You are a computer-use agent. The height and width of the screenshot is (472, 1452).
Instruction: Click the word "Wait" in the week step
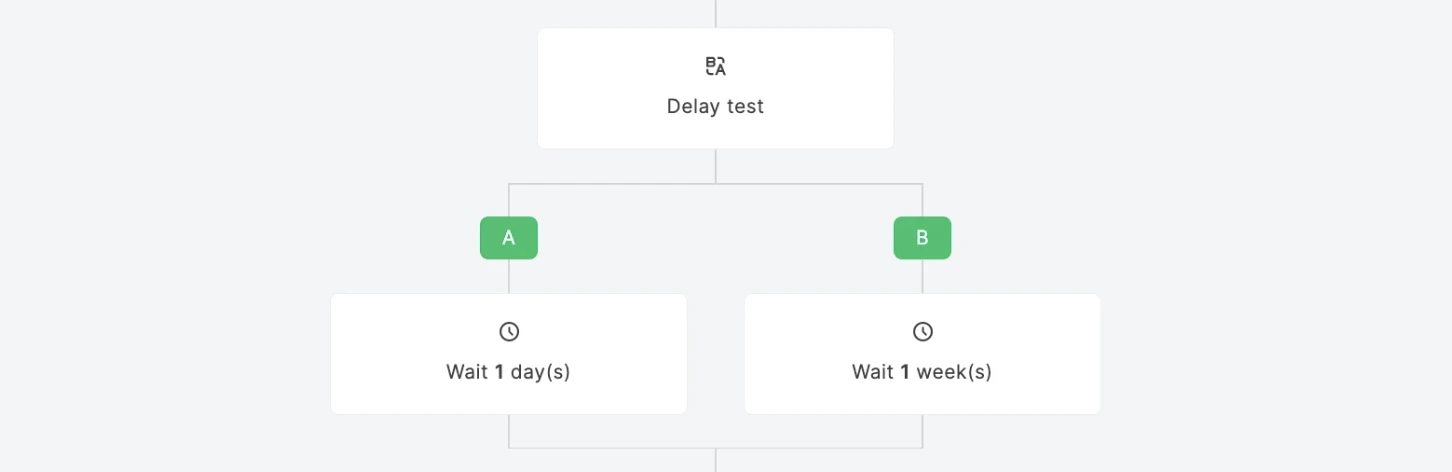(872, 372)
